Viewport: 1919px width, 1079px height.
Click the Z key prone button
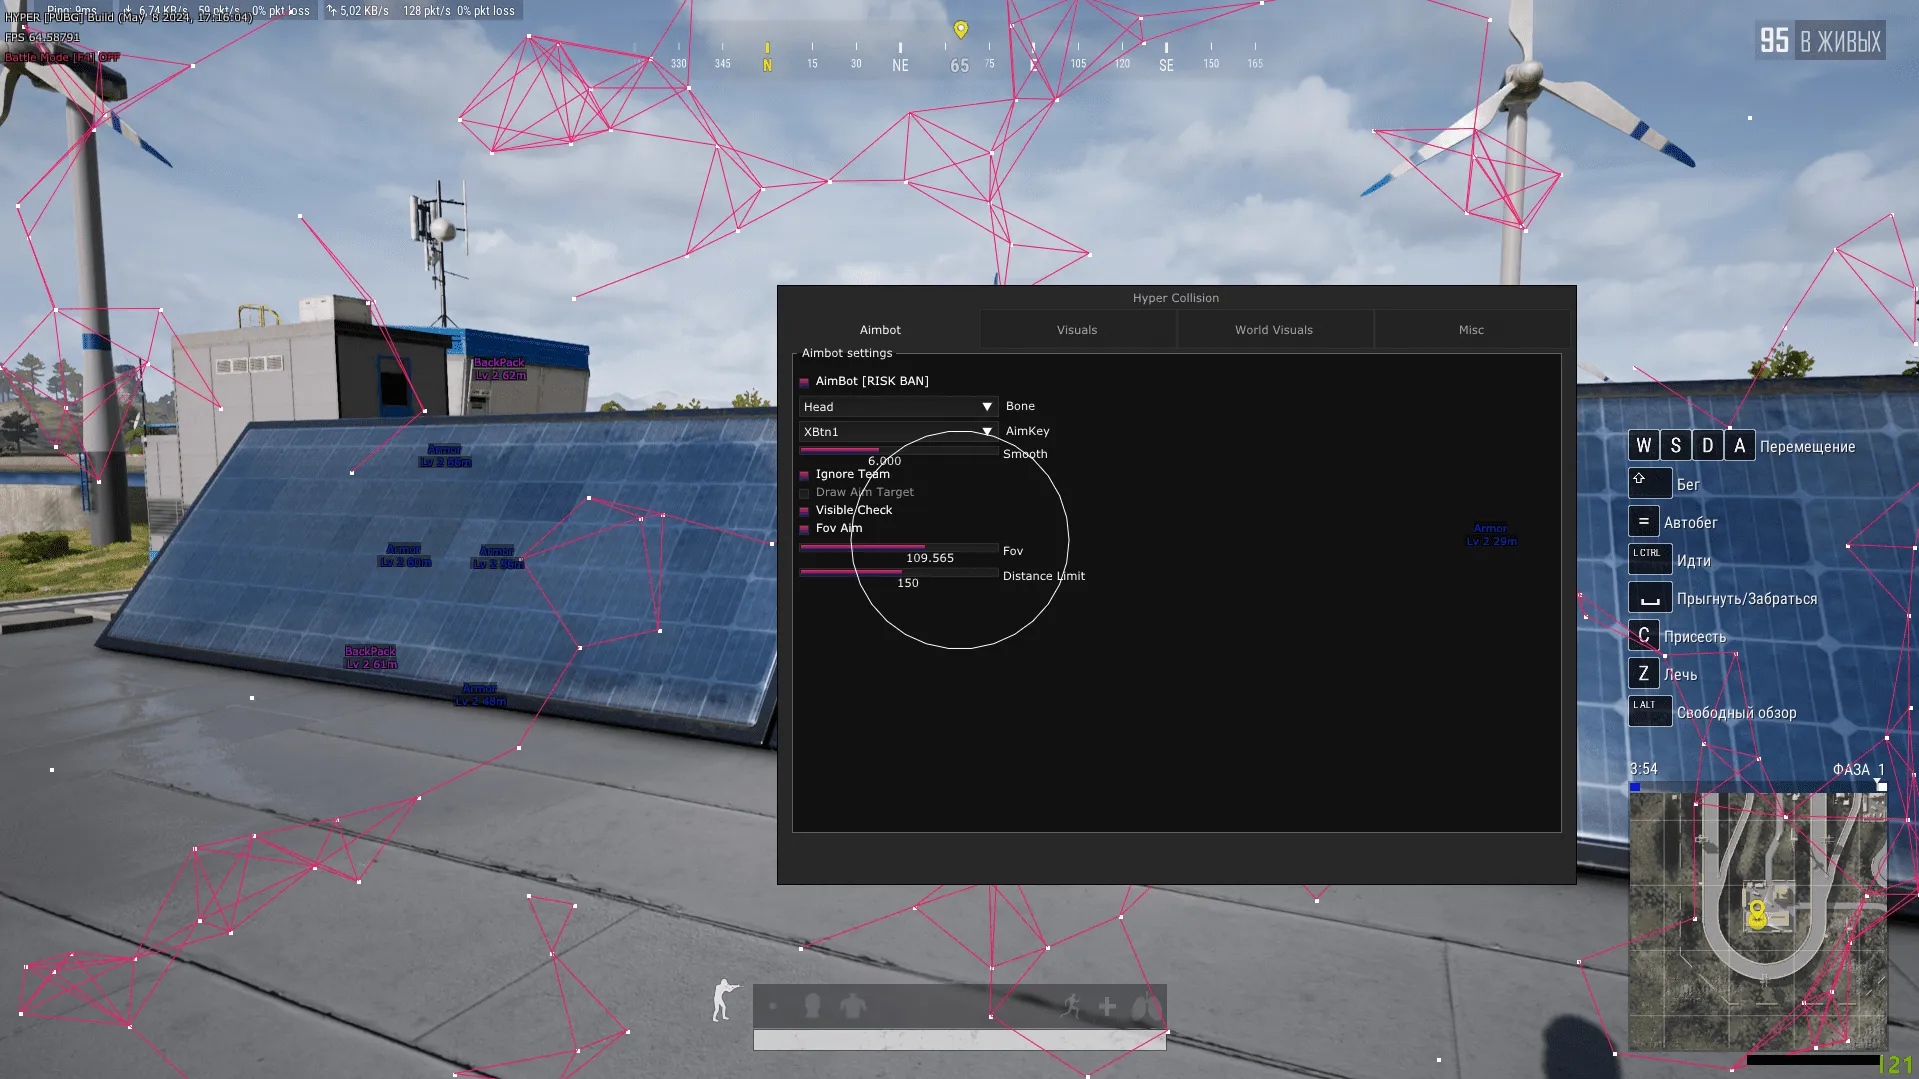point(1643,674)
